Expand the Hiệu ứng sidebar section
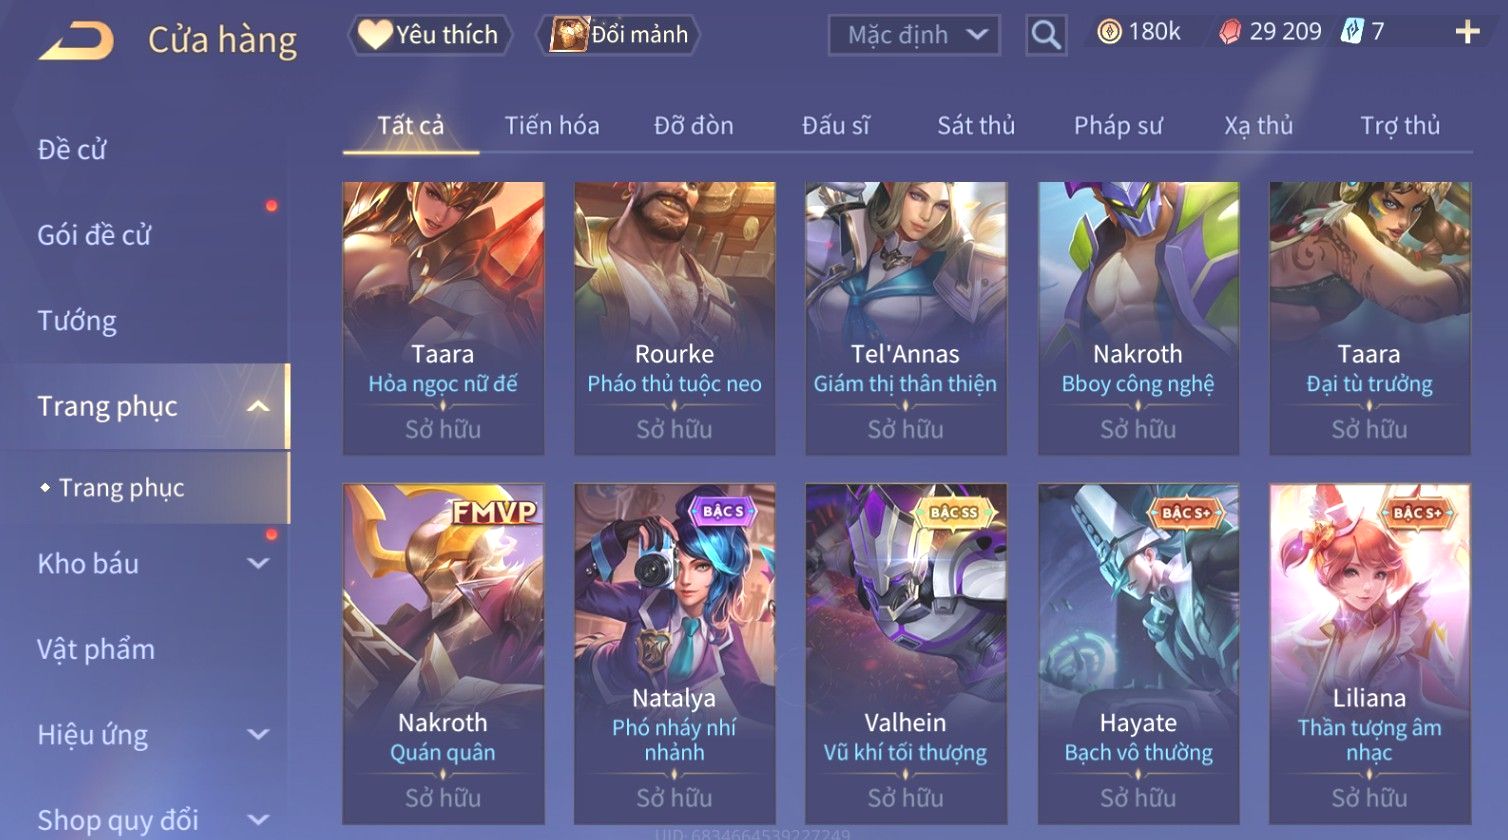The height and width of the screenshot is (840, 1508). (258, 734)
